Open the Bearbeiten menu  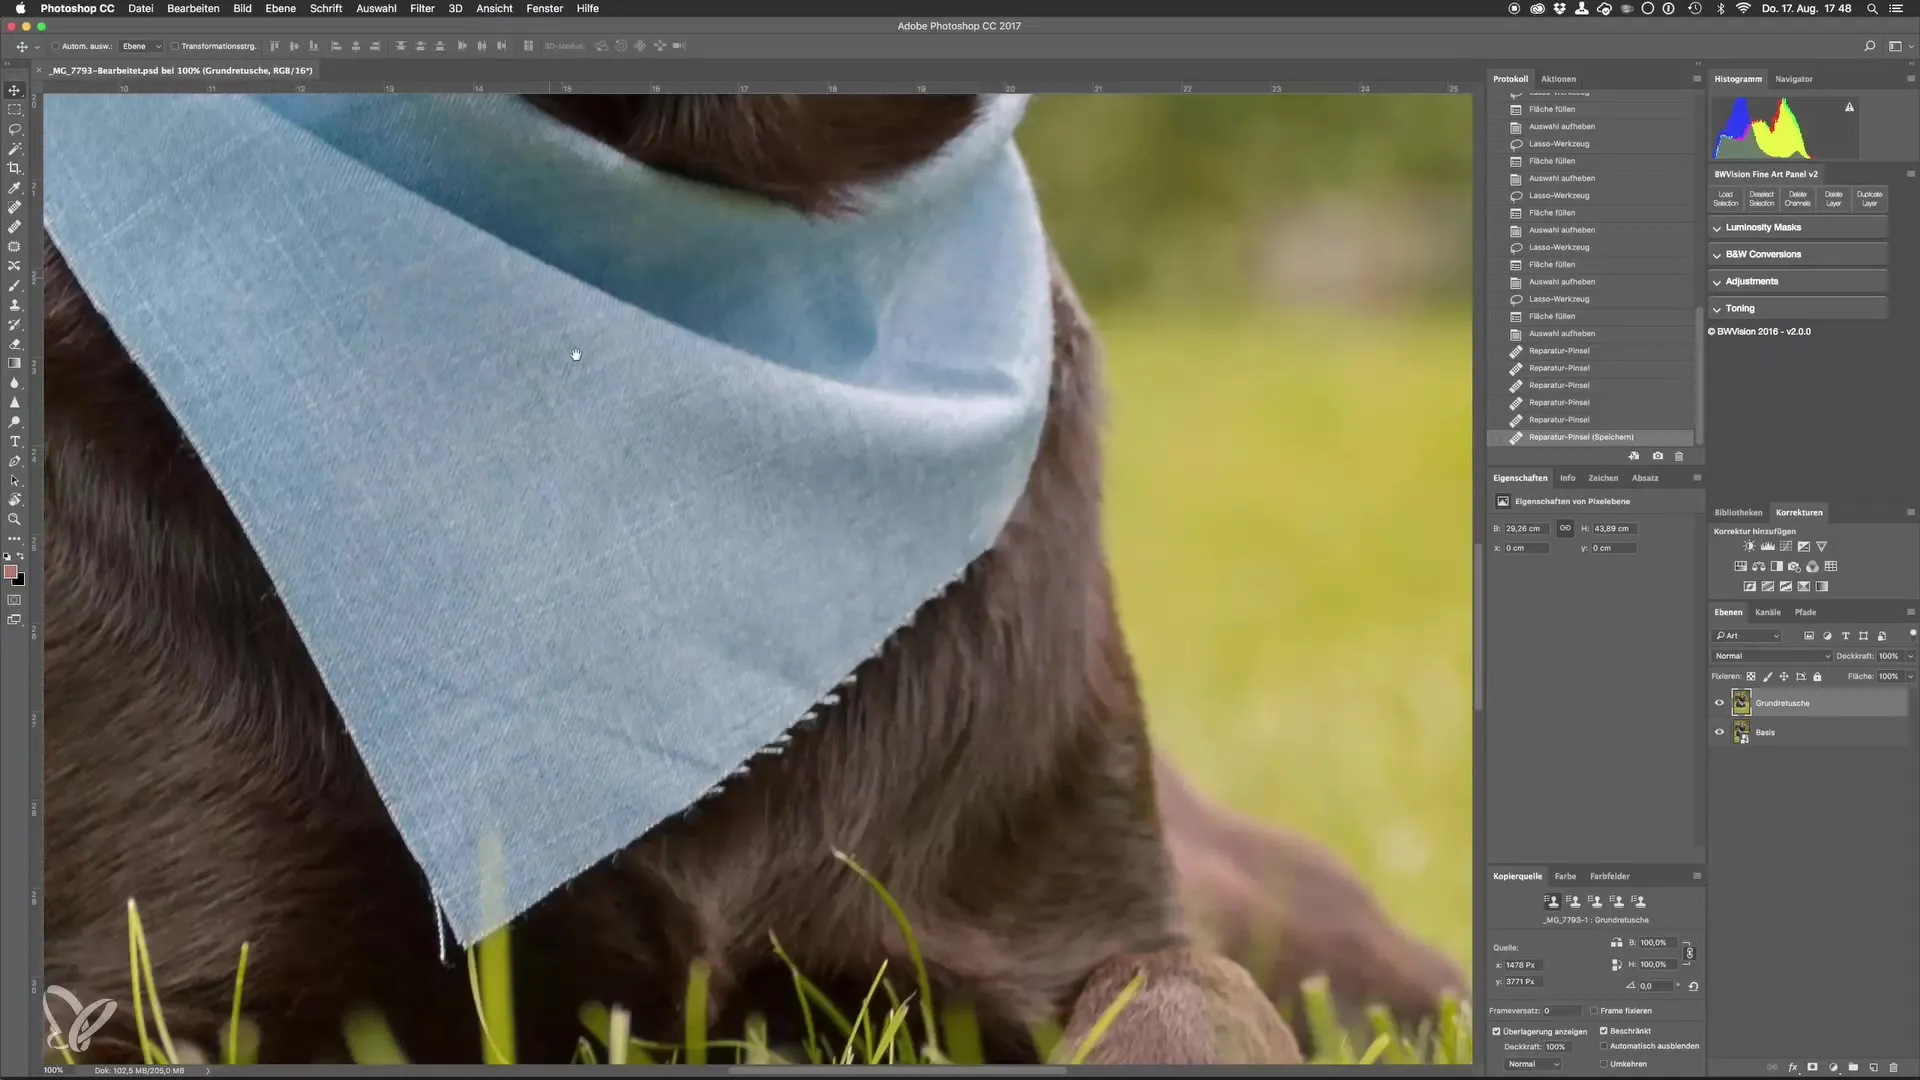point(193,8)
